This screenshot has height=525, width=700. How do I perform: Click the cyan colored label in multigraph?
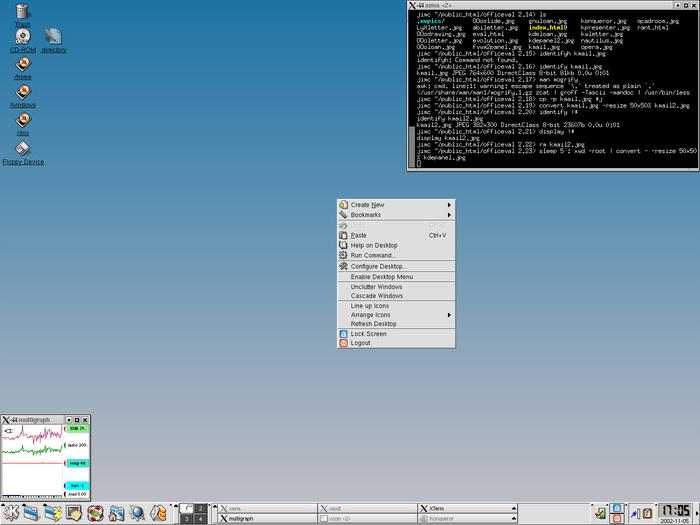[77, 485]
